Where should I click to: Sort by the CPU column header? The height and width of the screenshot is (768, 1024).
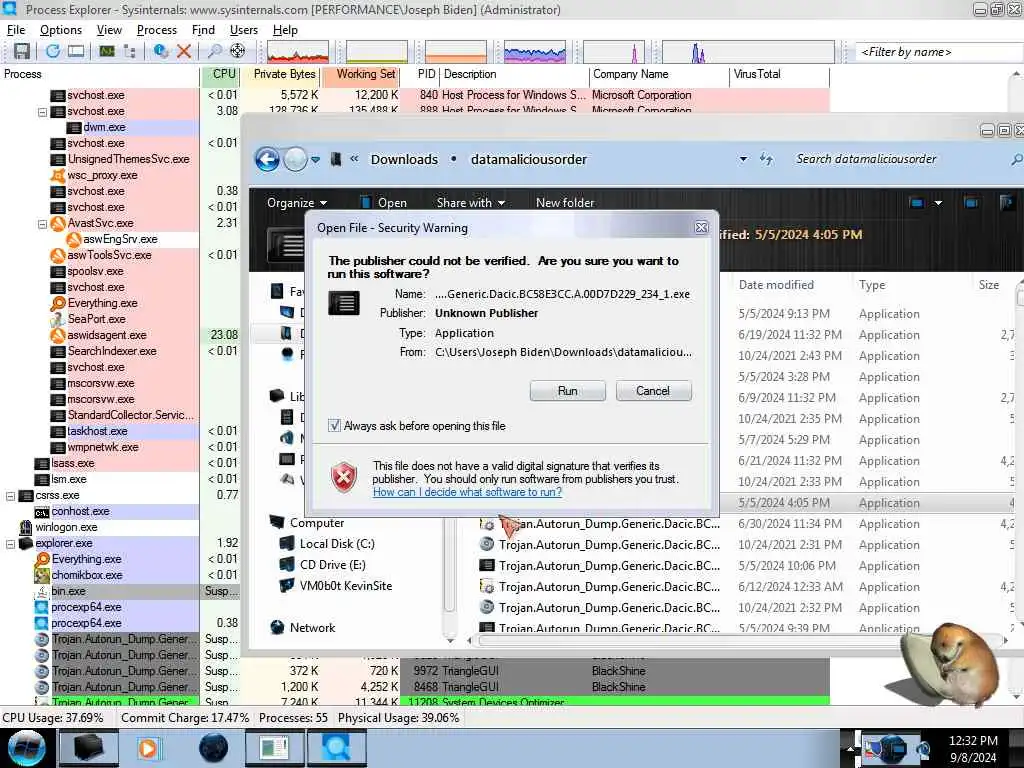221,74
